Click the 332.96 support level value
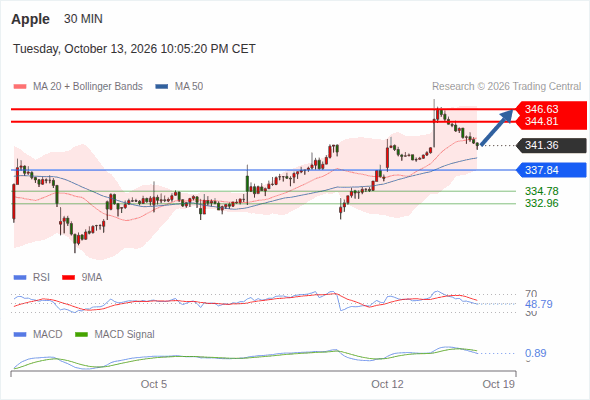Screen dimensions: 590x400 tap(542, 203)
